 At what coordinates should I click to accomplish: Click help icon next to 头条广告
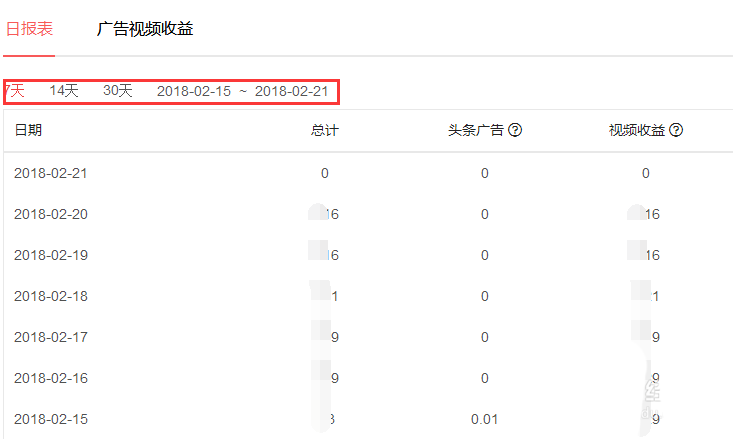pos(515,131)
